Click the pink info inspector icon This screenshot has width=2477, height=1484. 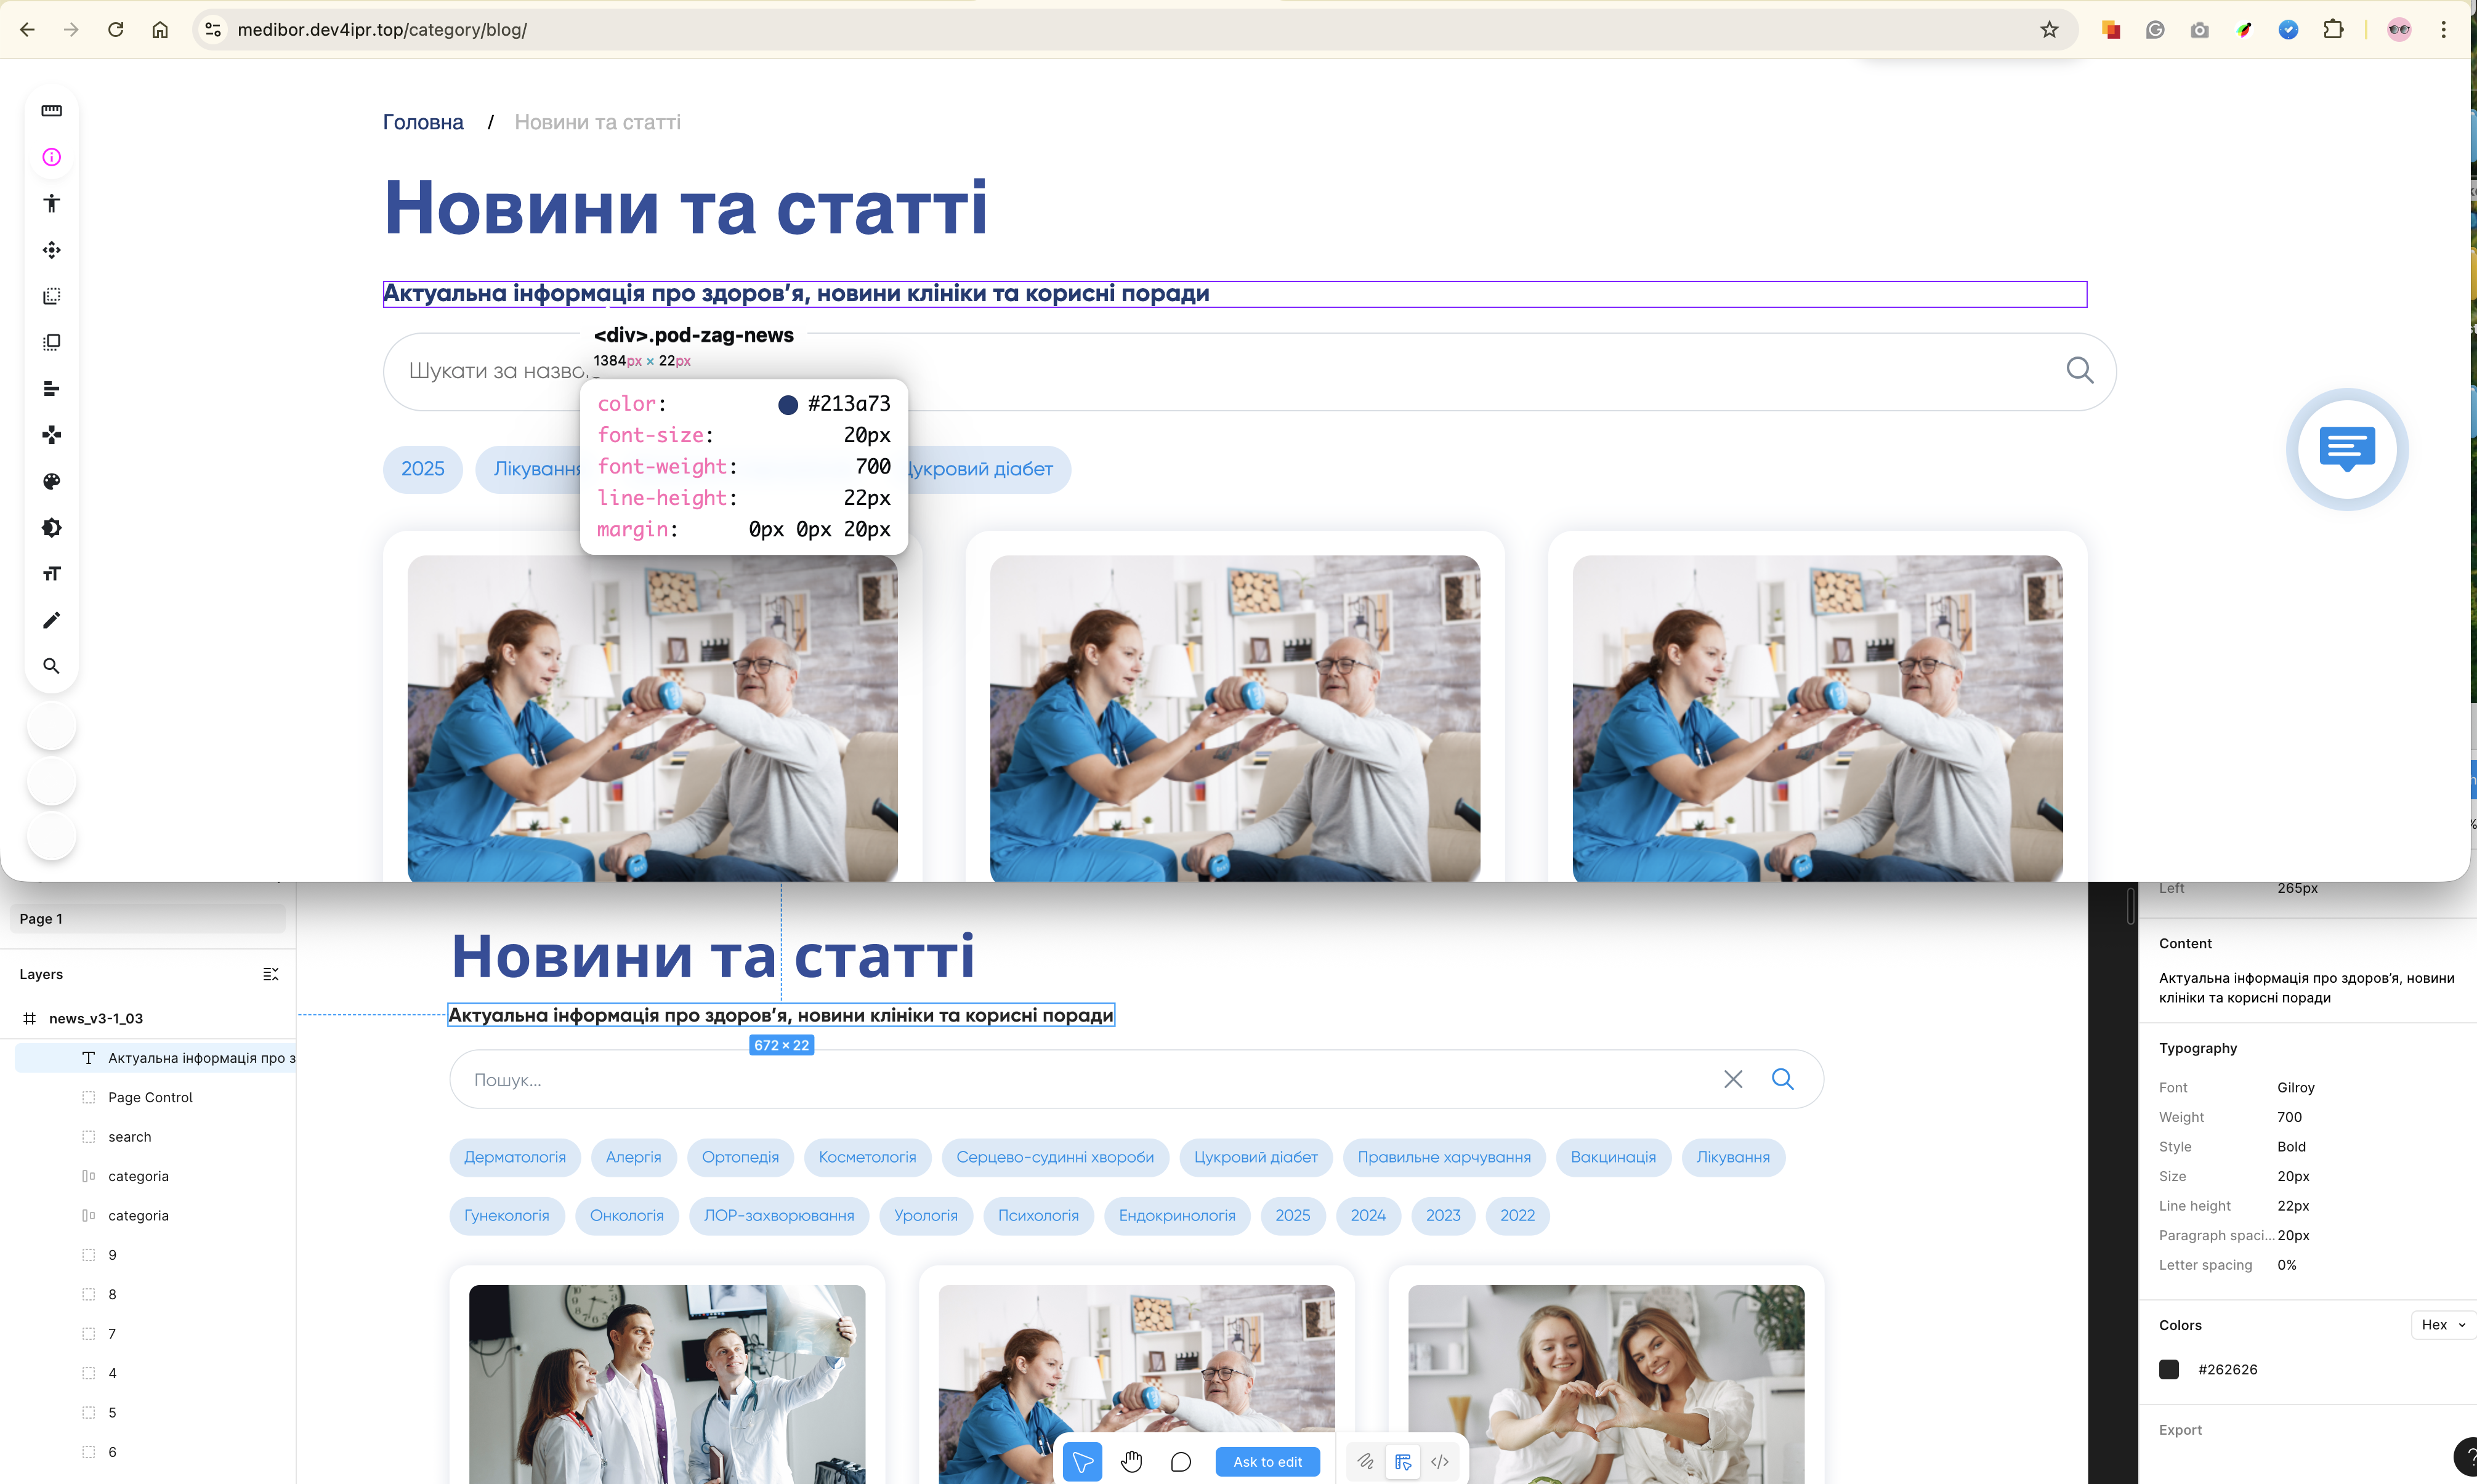coord(51,157)
